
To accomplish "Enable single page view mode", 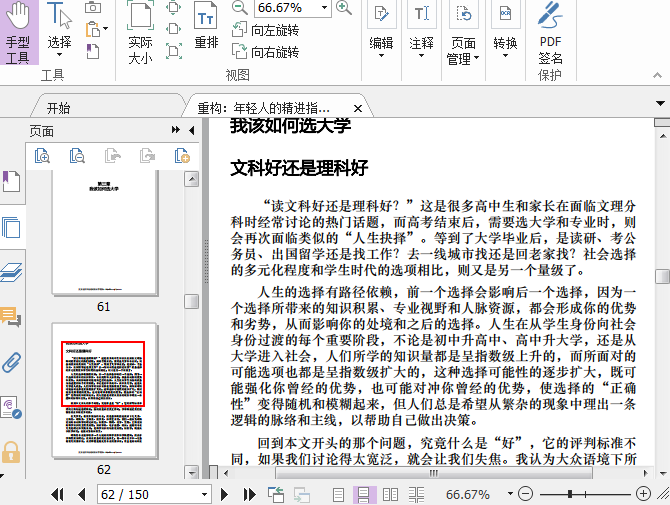I will click(338, 495).
